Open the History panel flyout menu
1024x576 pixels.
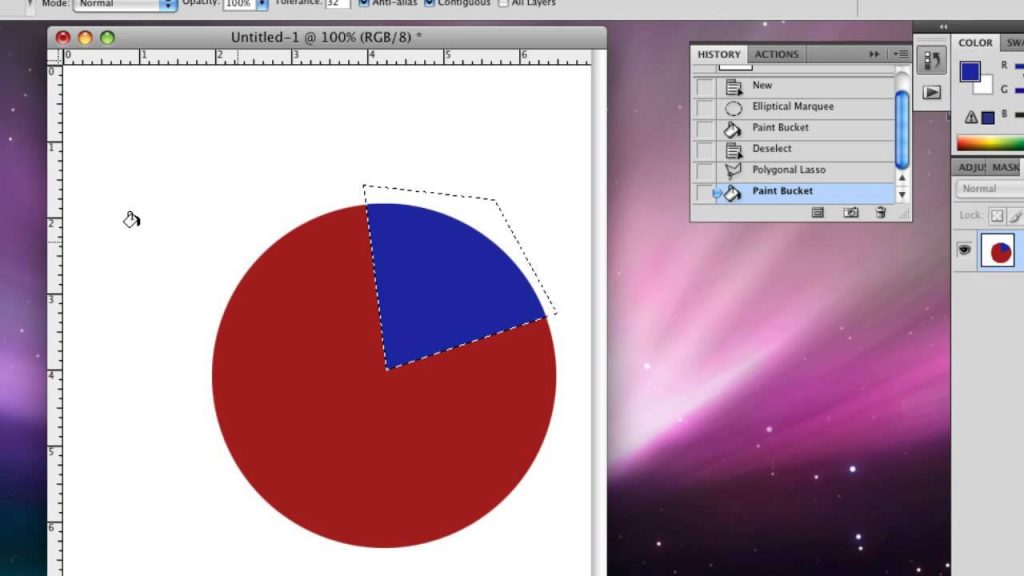pos(899,54)
